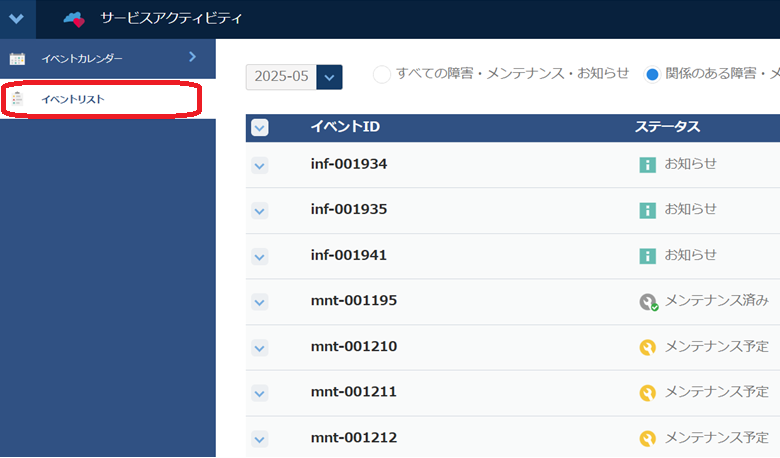Click the サービスアクティビティ title
The image size is (780, 458).
[171, 19]
